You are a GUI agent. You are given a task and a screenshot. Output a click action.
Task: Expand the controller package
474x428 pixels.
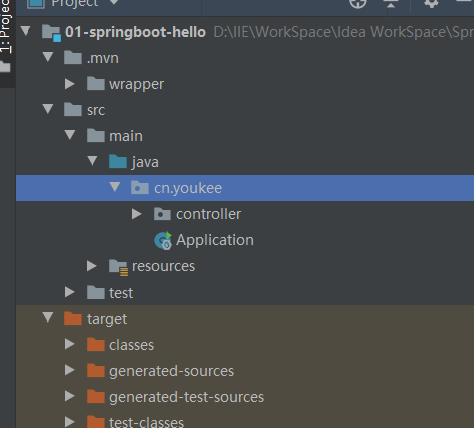coord(137,214)
